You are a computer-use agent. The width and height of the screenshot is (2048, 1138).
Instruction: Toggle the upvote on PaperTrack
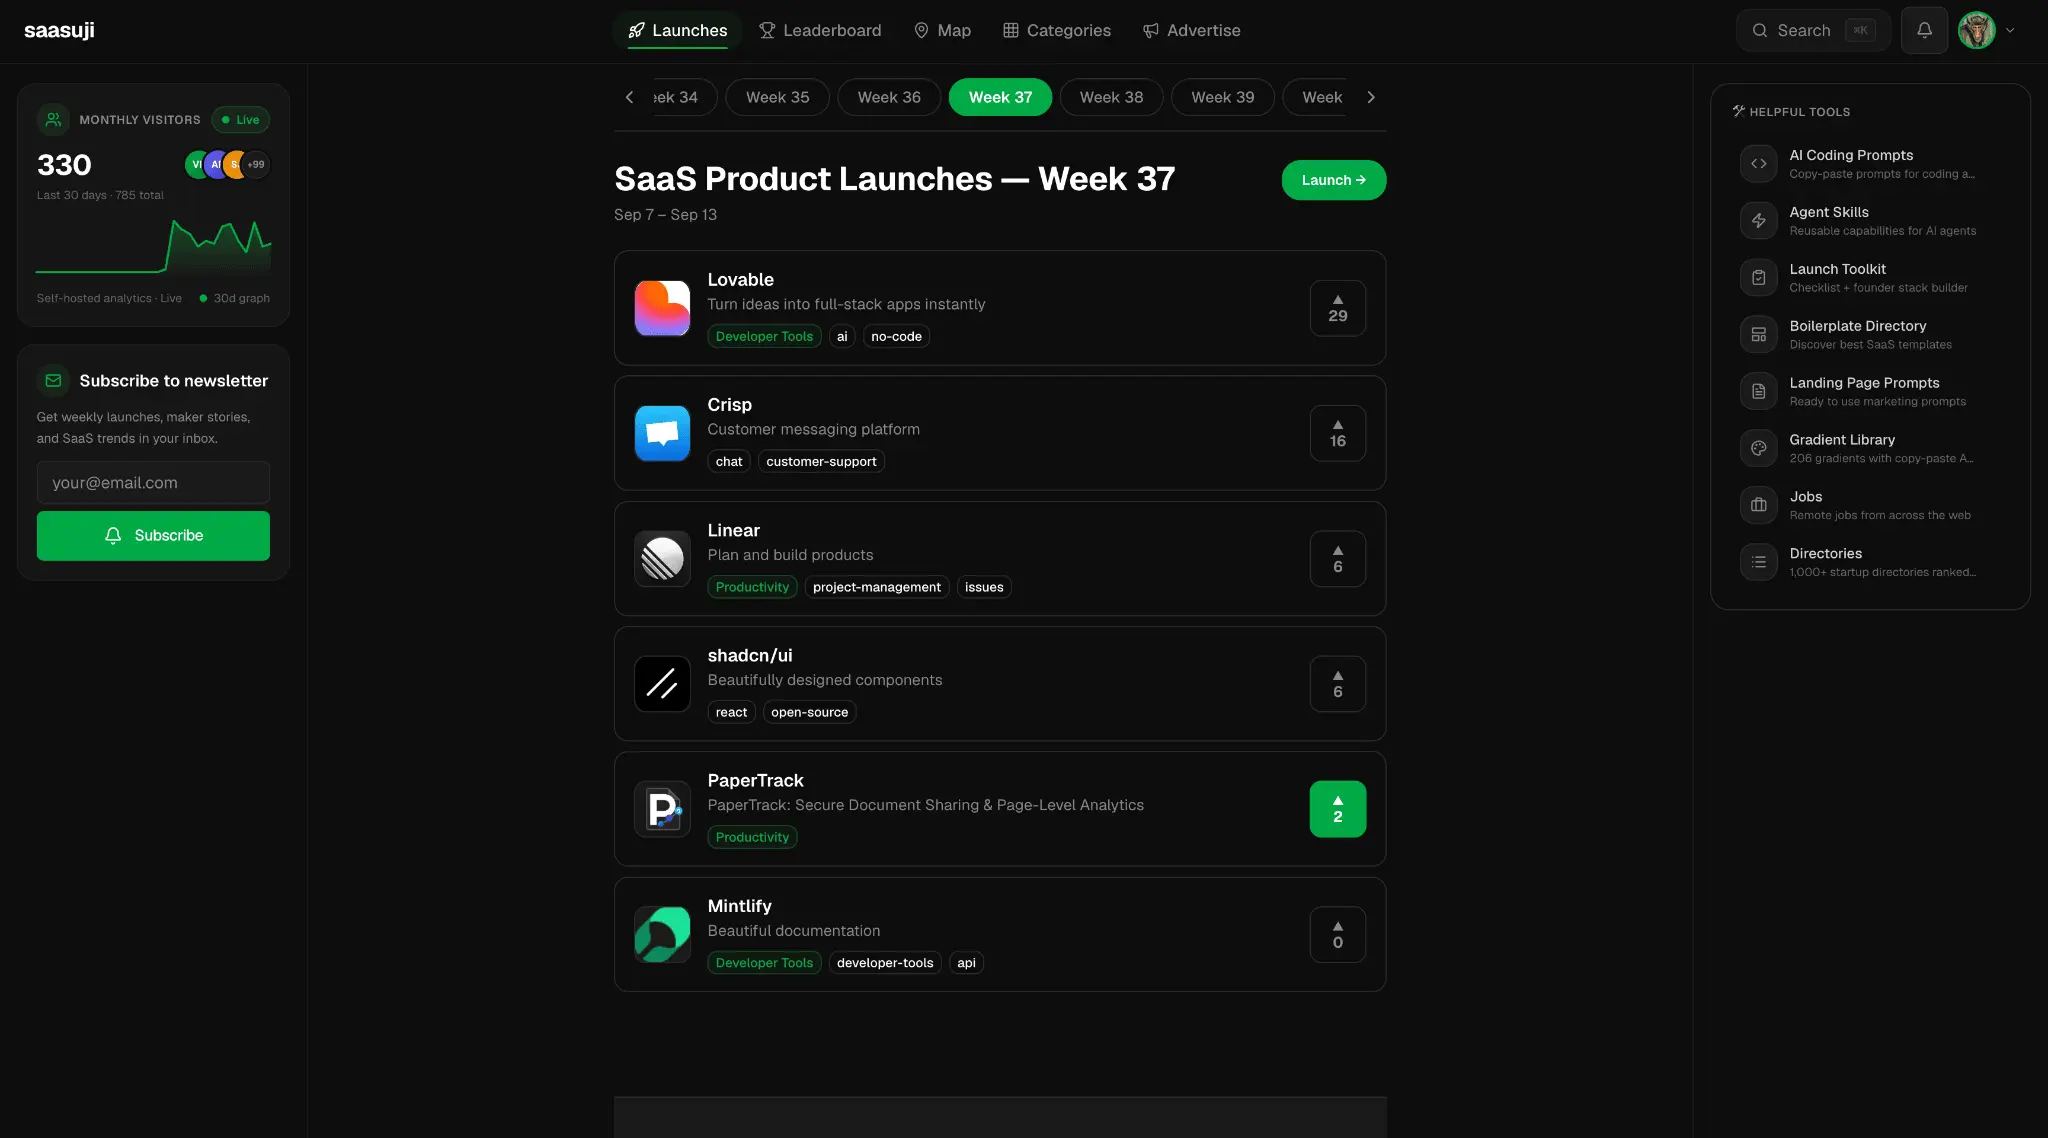click(1337, 809)
